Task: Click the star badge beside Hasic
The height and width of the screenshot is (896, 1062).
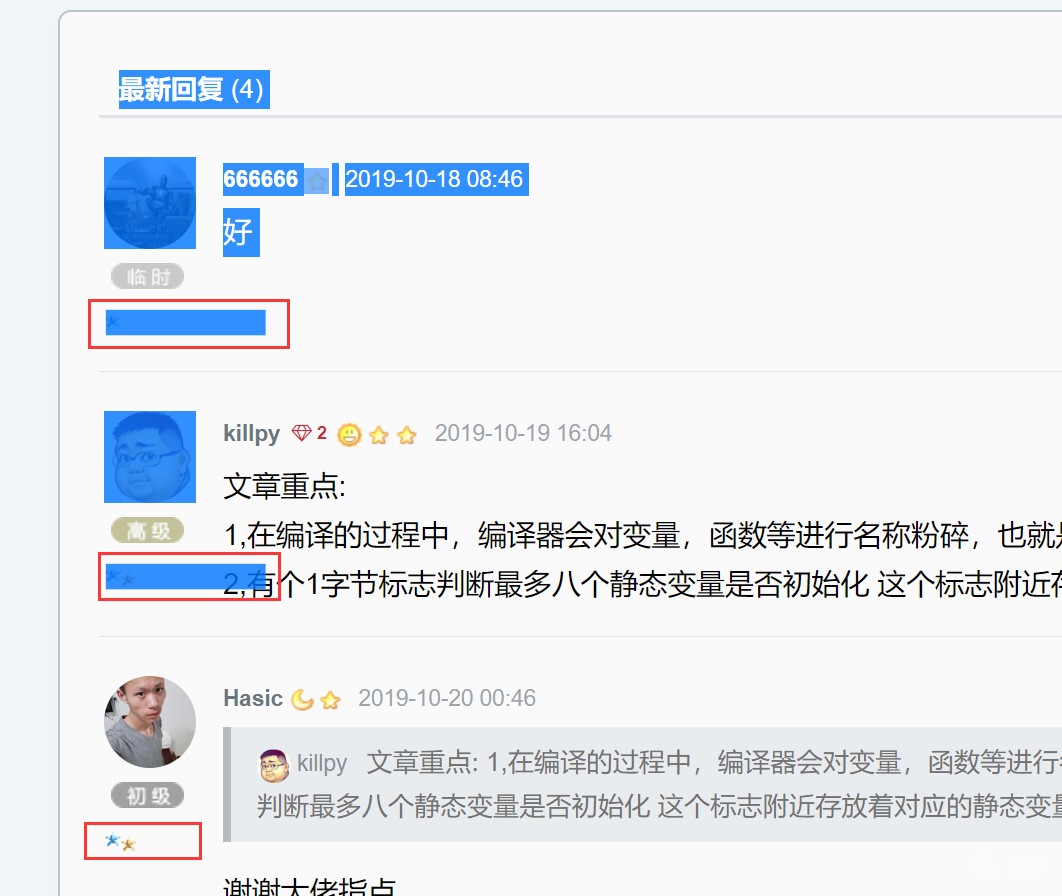Action: pyautogui.click(x=331, y=700)
